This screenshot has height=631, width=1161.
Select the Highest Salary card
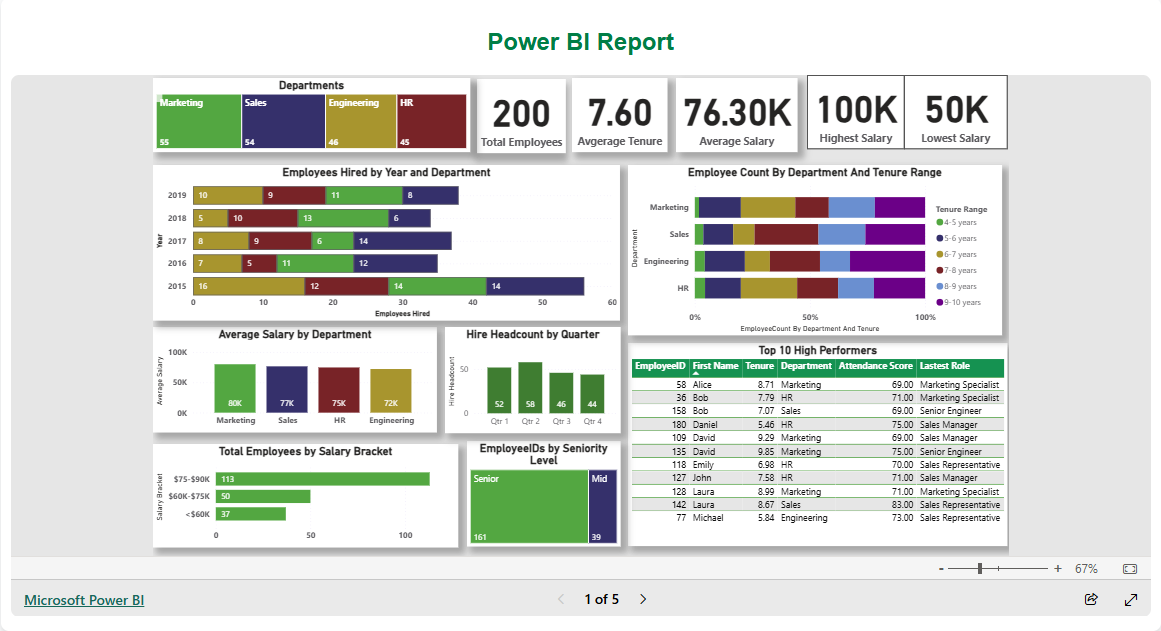(855, 113)
